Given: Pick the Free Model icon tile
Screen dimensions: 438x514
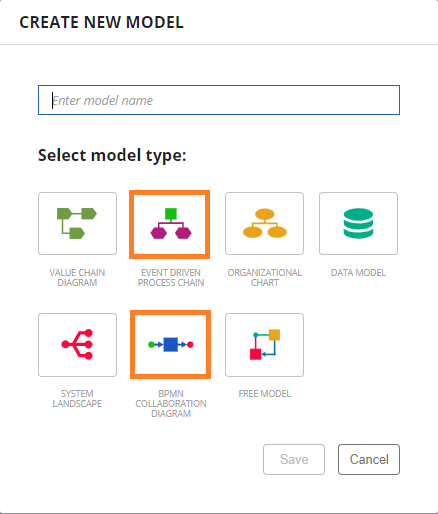Looking at the screenshot, I should (264, 345).
